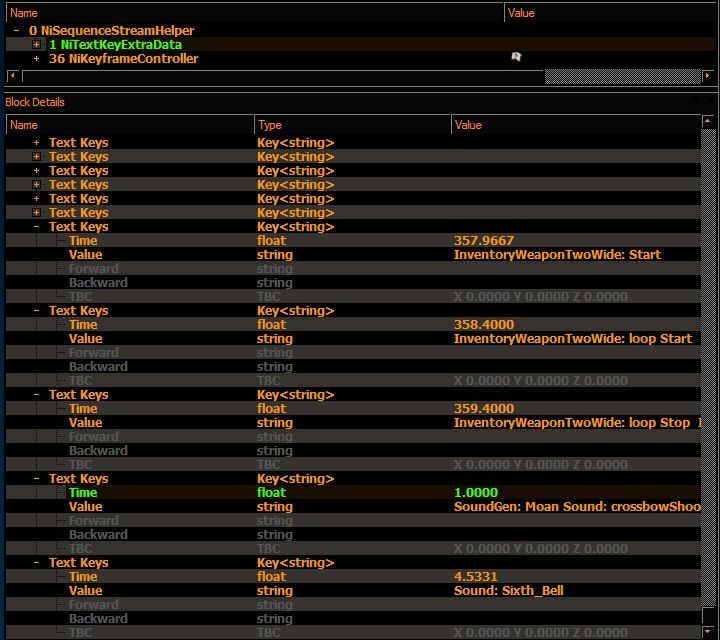Screen dimensions: 720x640
Task: Click the green highlighted Time row name
Action: coord(83,493)
